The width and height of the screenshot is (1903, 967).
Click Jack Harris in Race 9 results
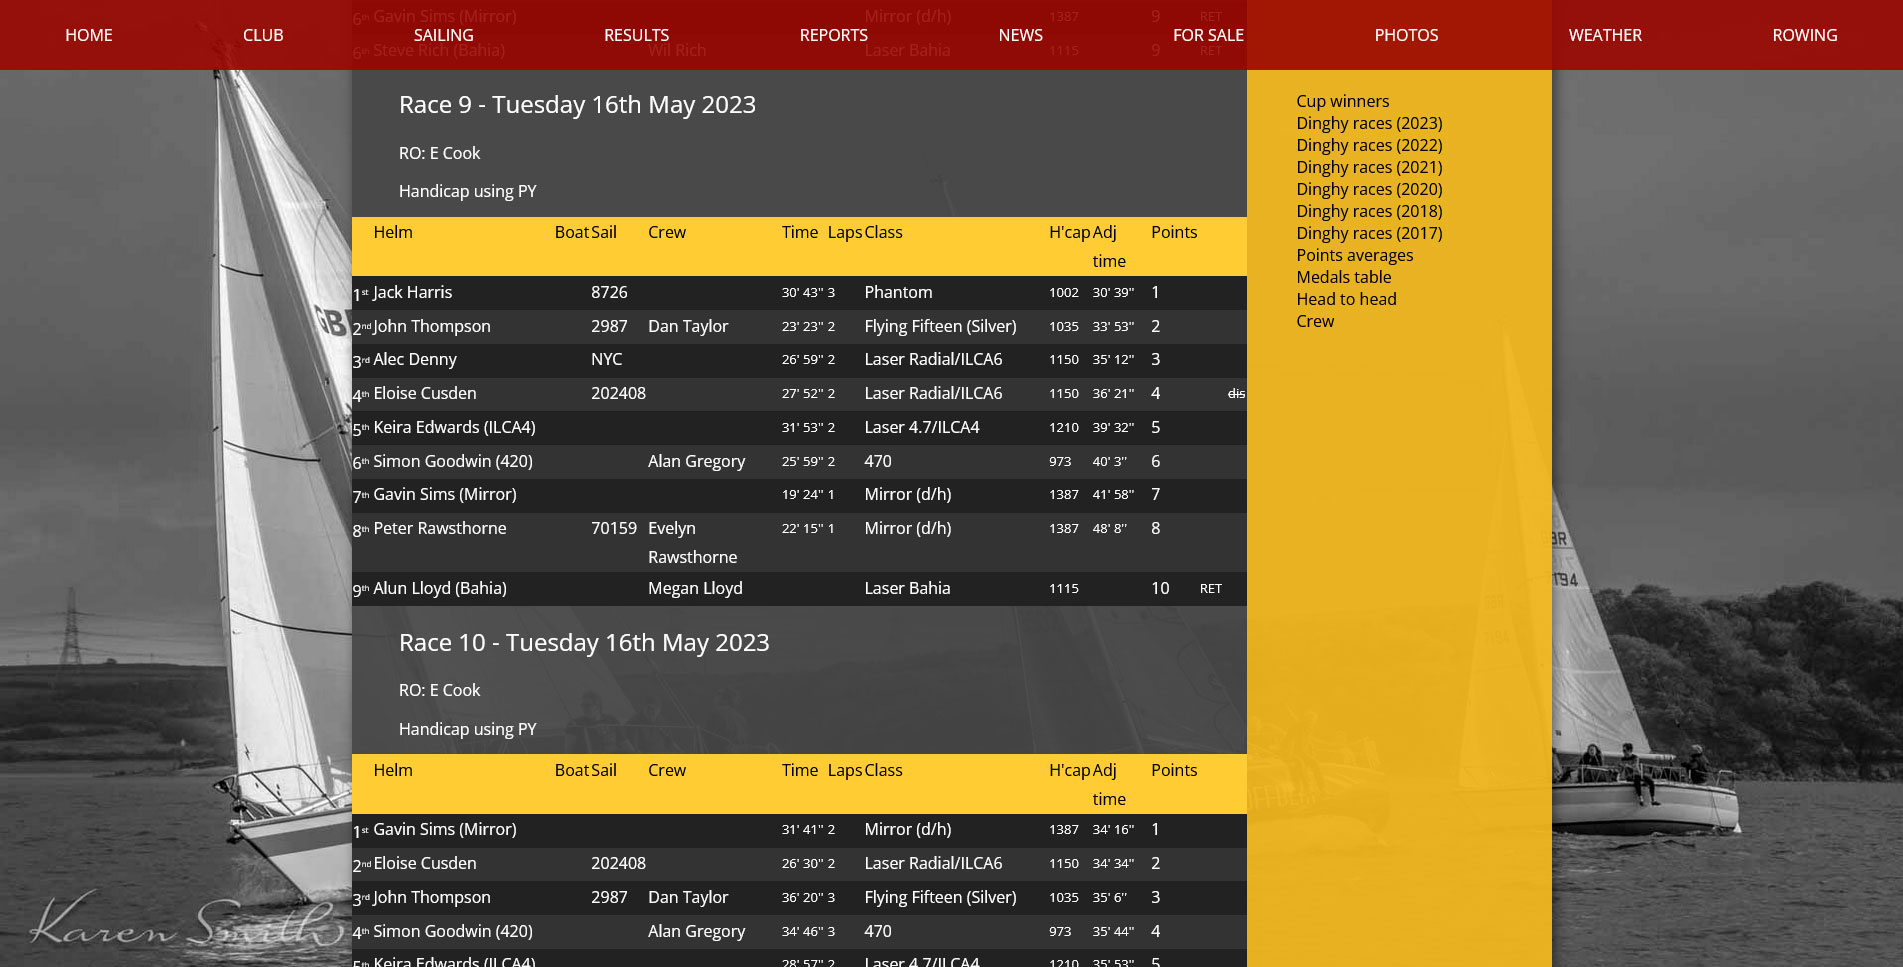412,292
